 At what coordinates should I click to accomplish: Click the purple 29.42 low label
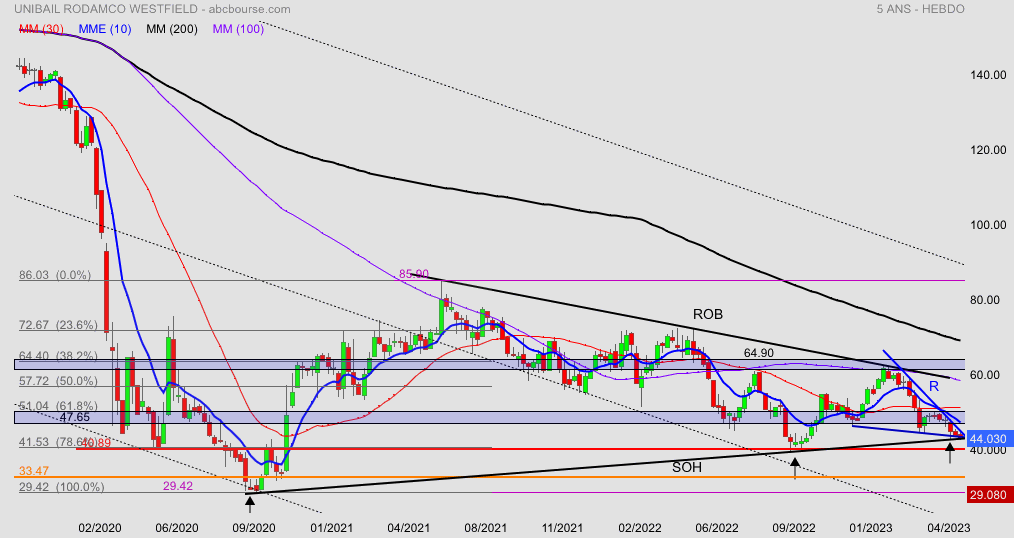[178, 486]
